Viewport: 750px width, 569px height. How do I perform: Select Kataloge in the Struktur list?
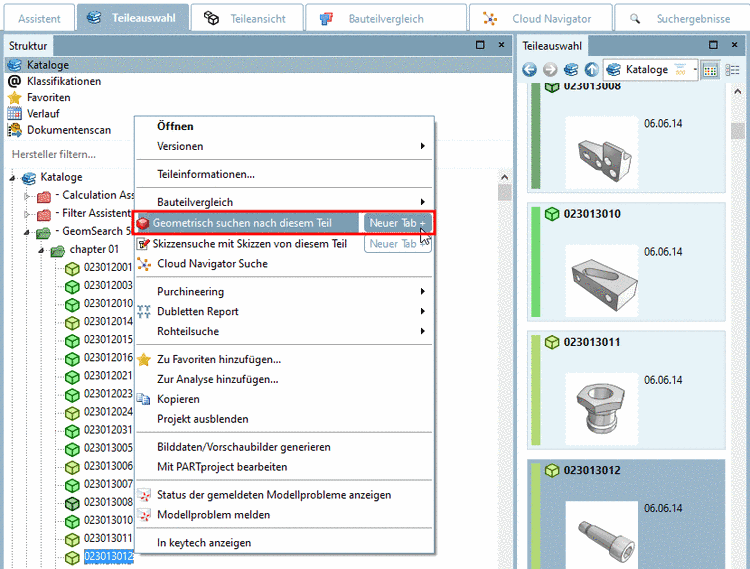coord(258,65)
